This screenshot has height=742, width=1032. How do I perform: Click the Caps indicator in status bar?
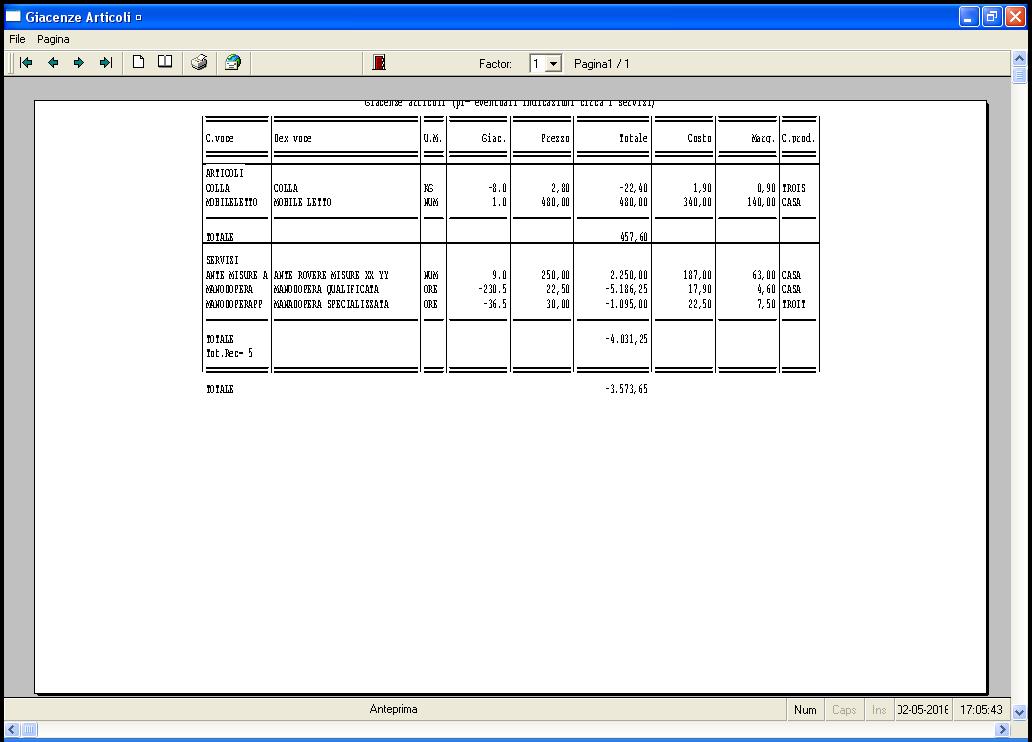[x=844, y=710]
